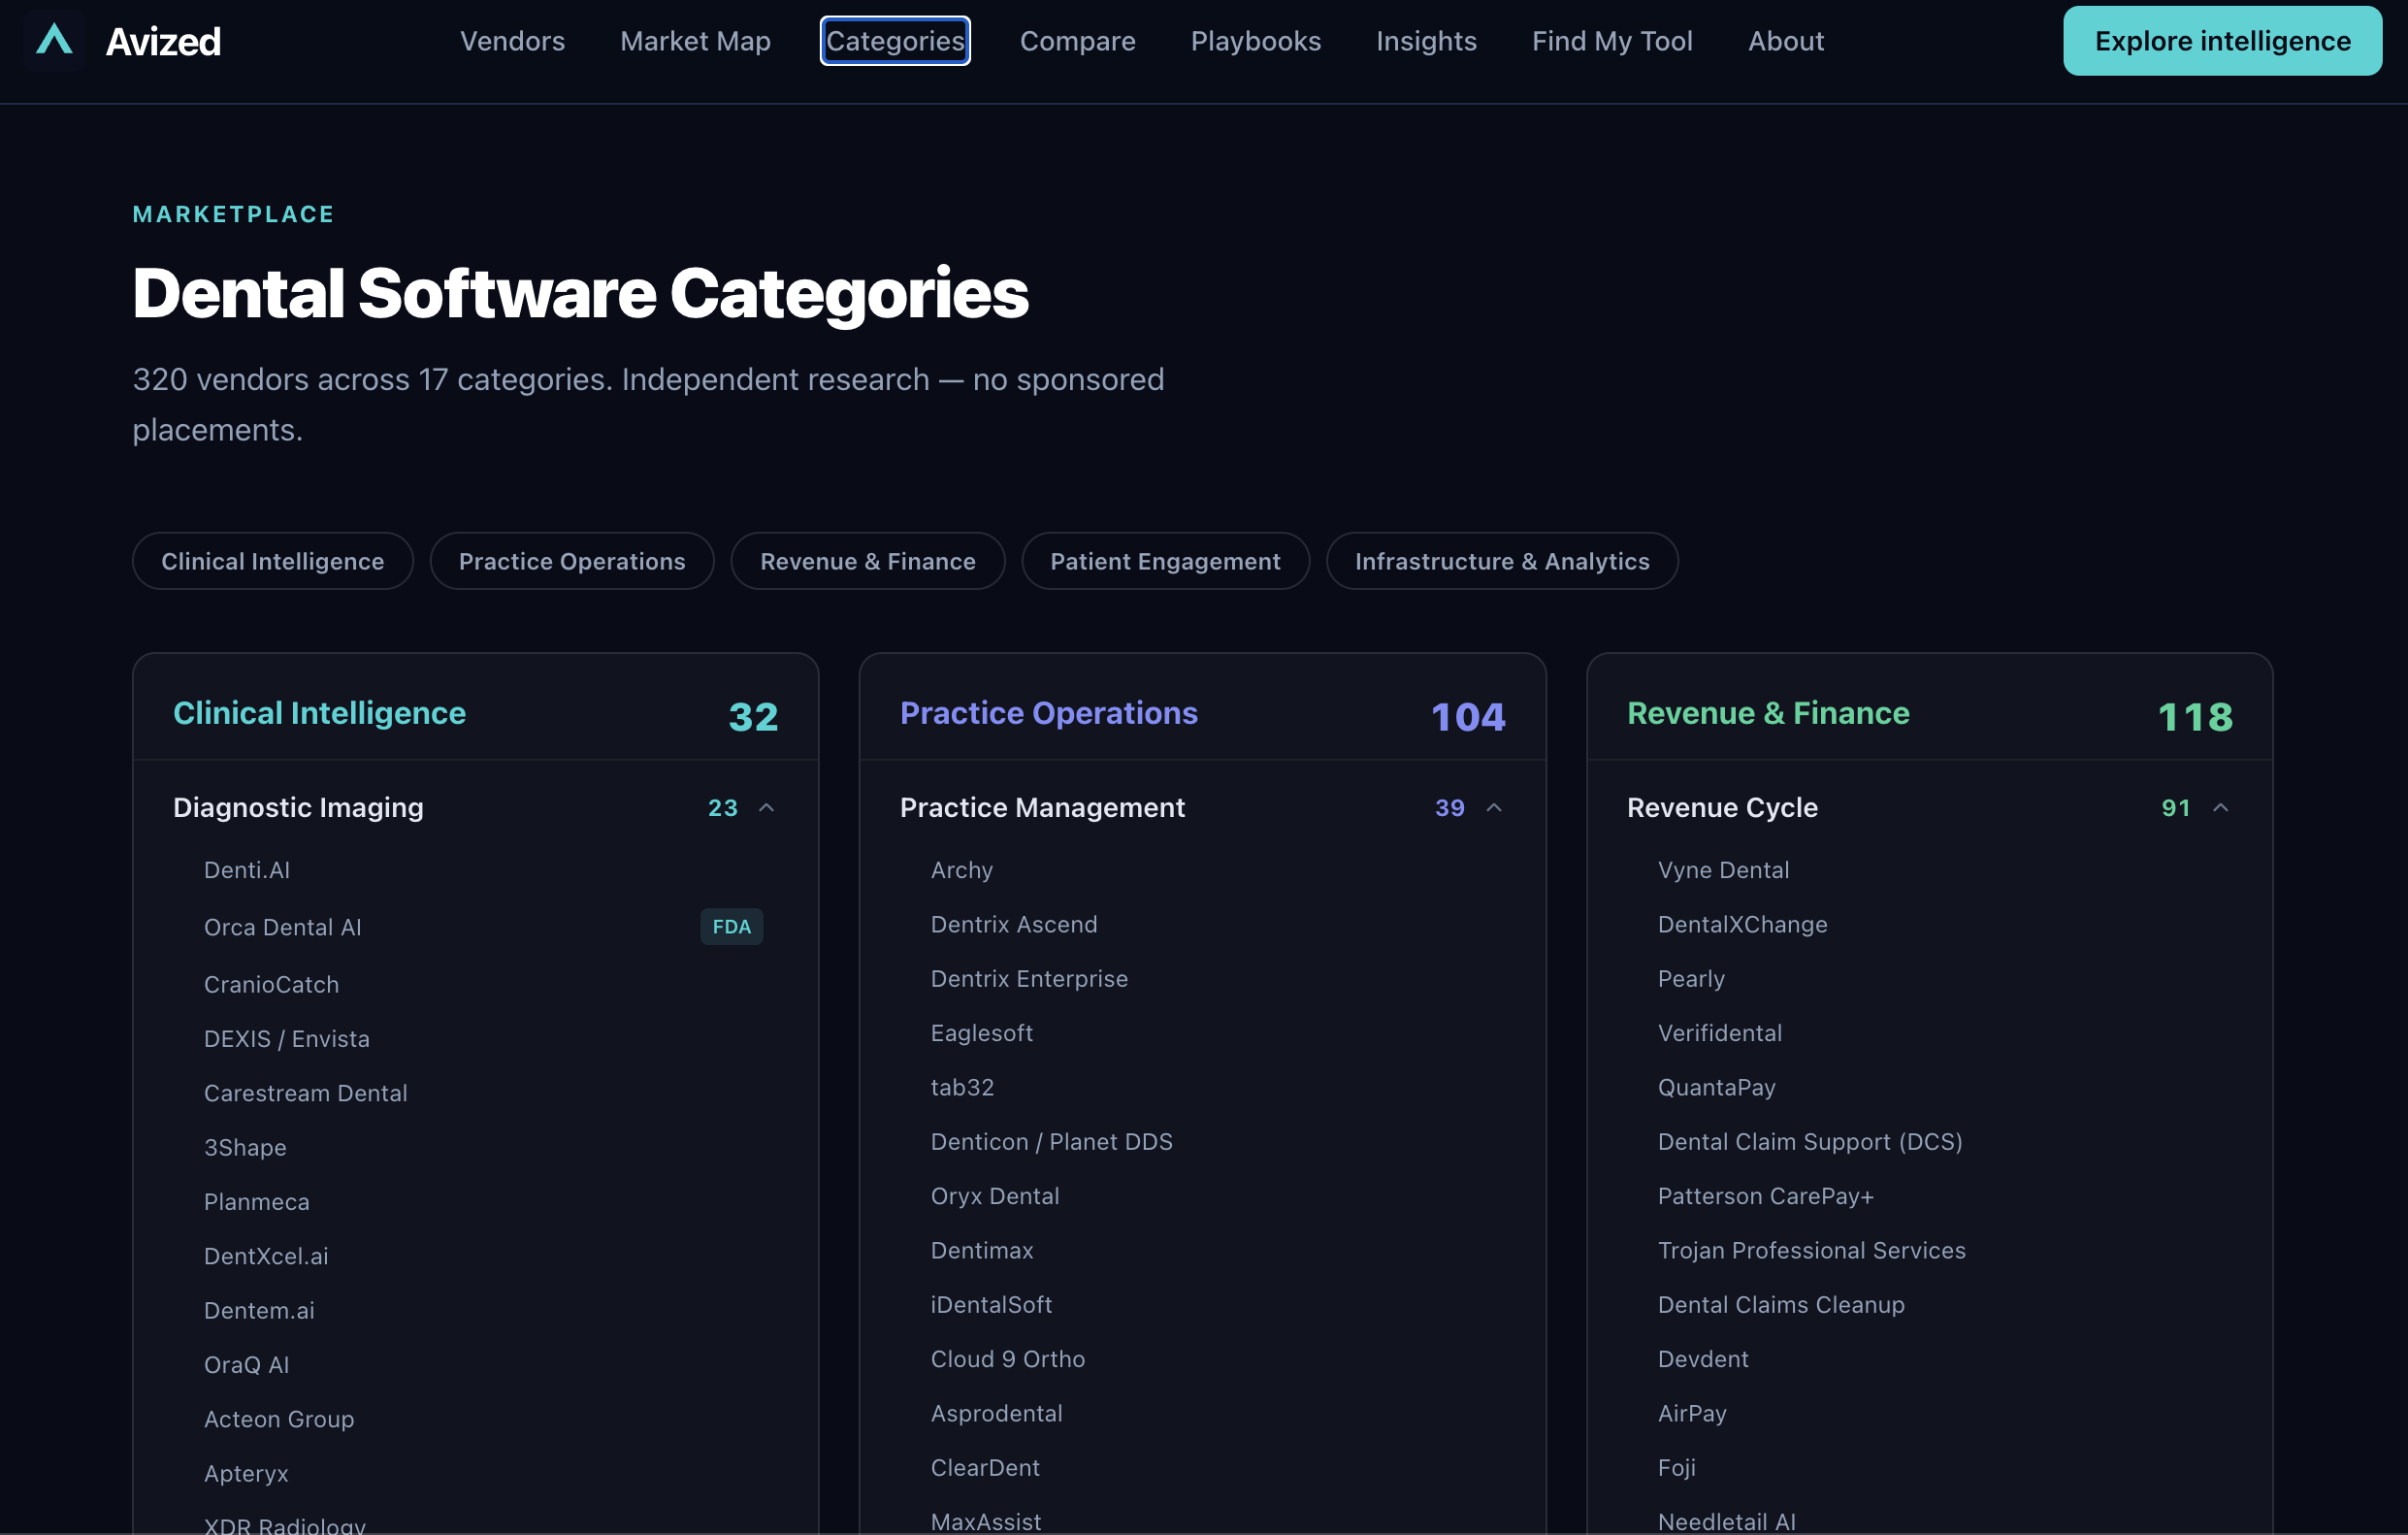
Task: Go to the Compare page
Action: tap(1077, 41)
